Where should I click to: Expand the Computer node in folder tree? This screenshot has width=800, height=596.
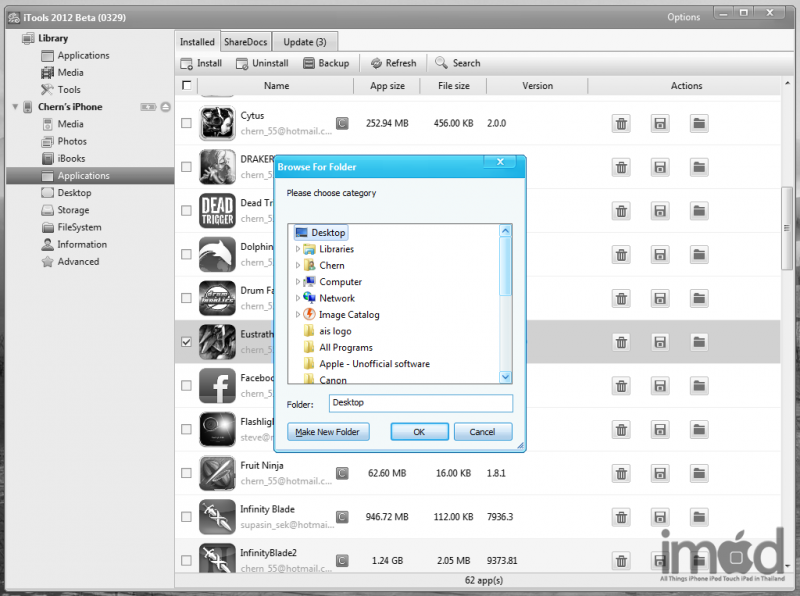(x=298, y=282)
